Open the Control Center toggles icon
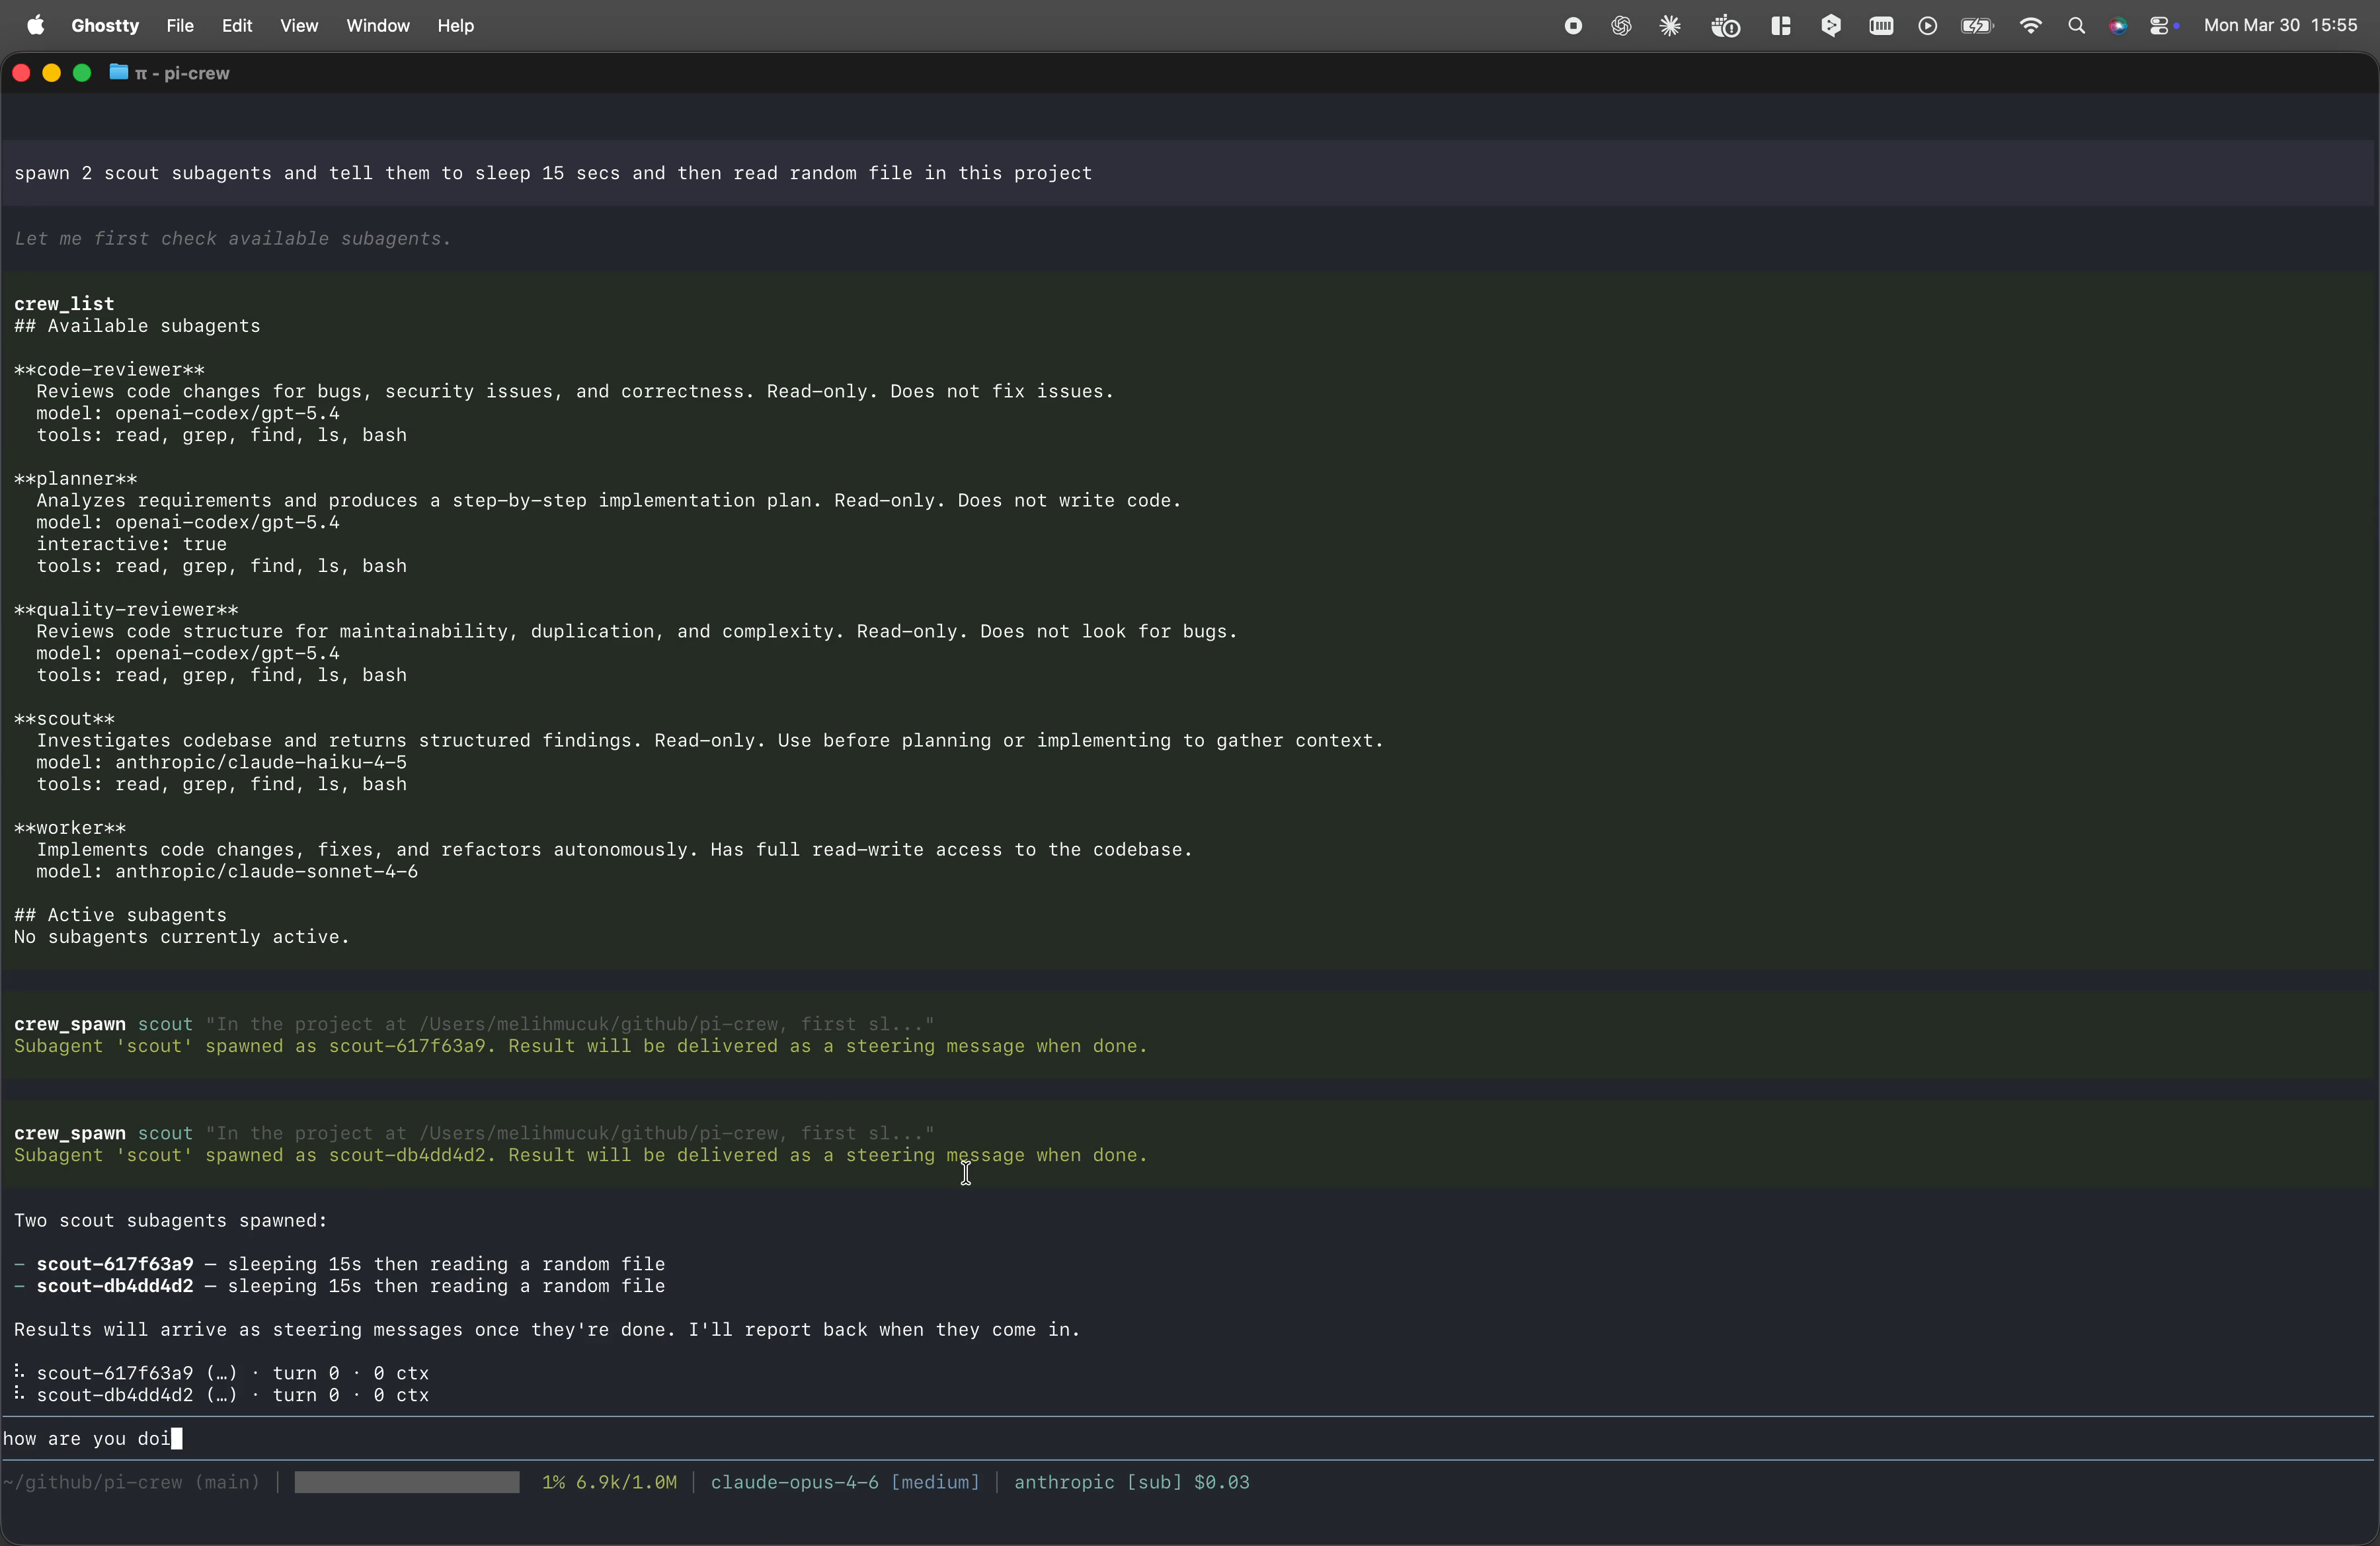 [x=2161, y=26]
